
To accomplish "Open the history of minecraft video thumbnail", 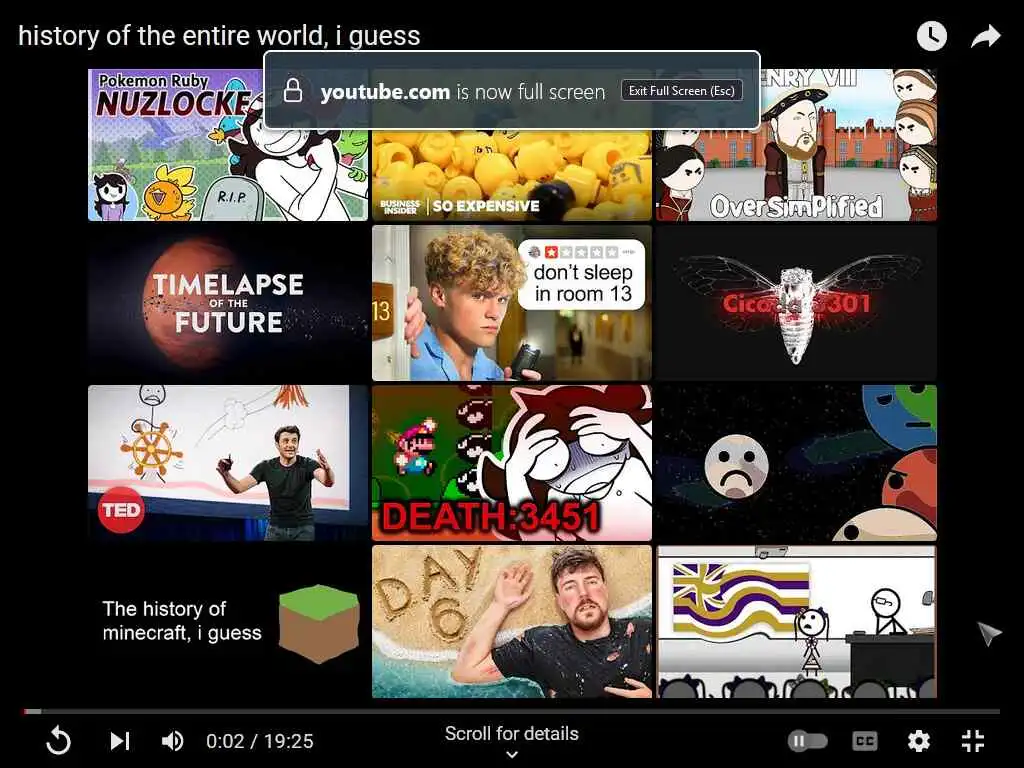I will [x=228, y=622].
